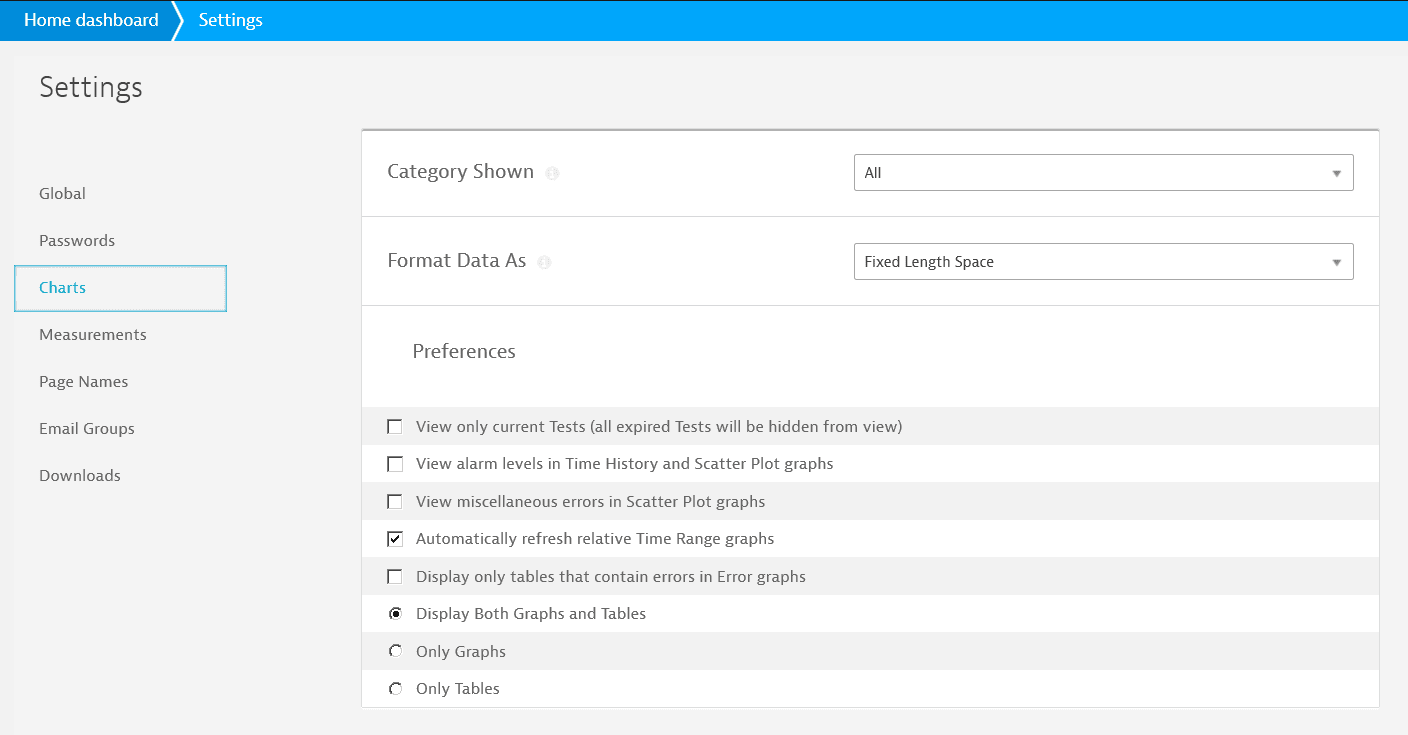
Task: Click the Format Data As label
Action: tap(456, 261)
